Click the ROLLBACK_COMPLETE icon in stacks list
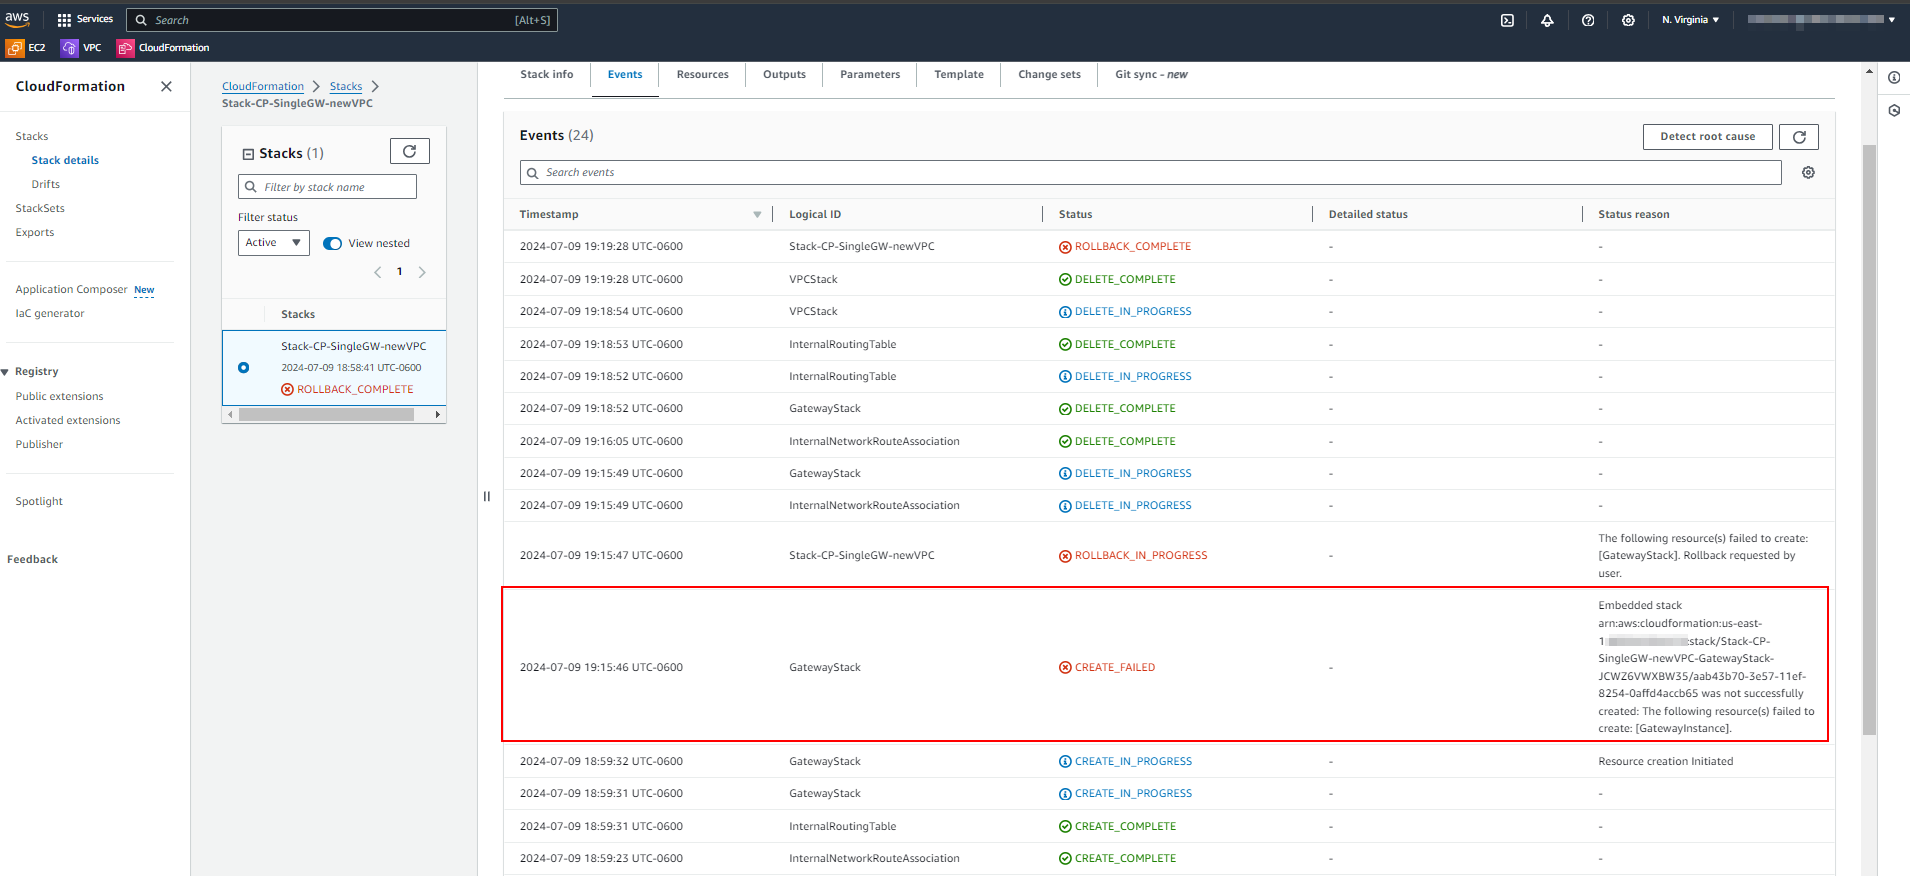Image resolution: width=1910 pixels, height=876 pixels. coord(287,390)
